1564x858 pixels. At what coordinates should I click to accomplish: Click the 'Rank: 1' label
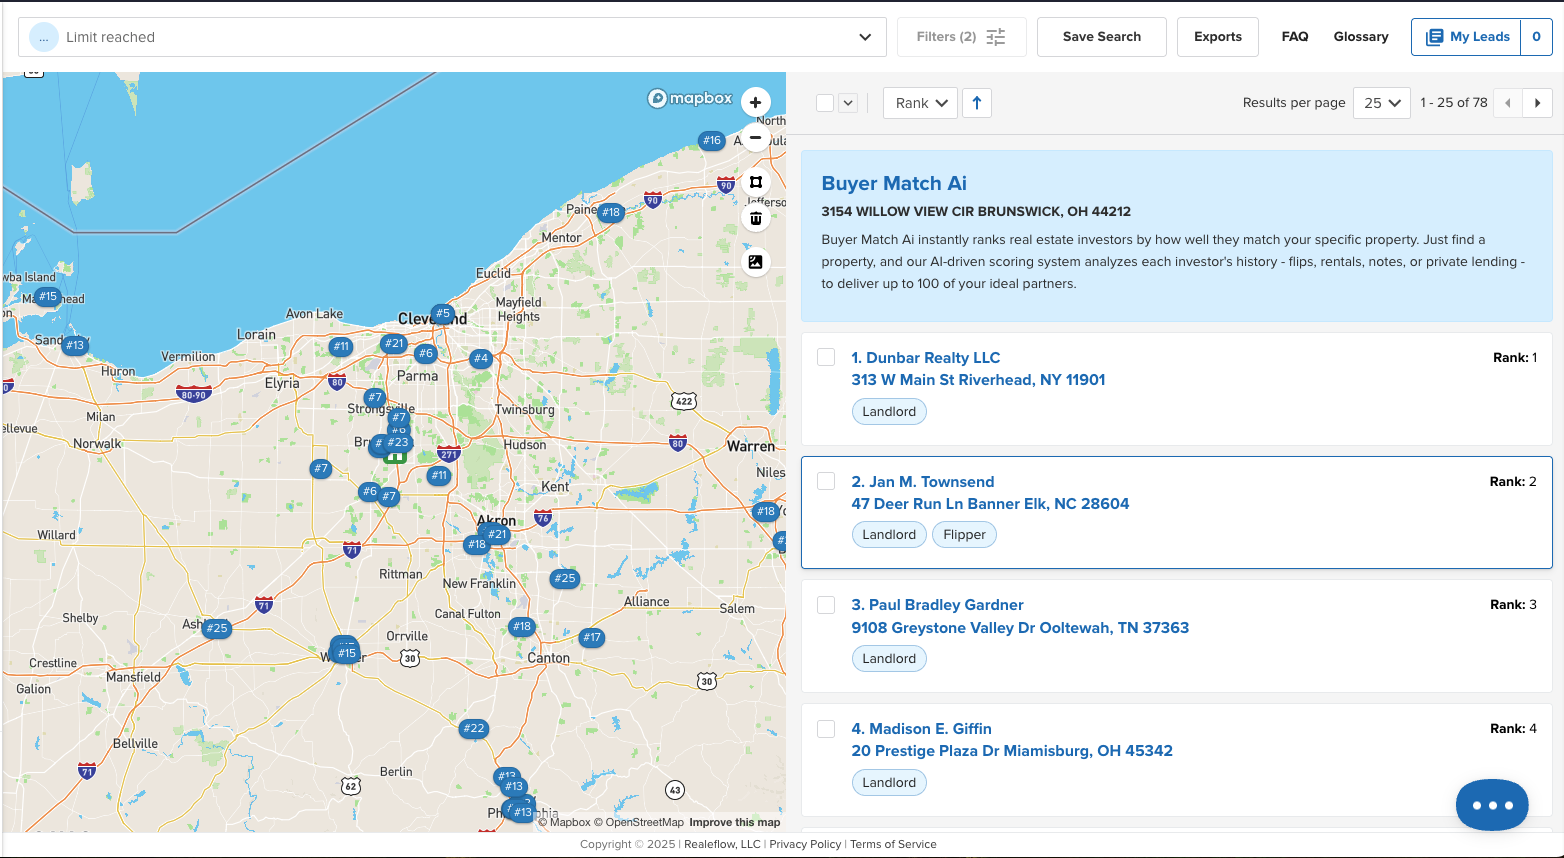tap(1515, 357)
